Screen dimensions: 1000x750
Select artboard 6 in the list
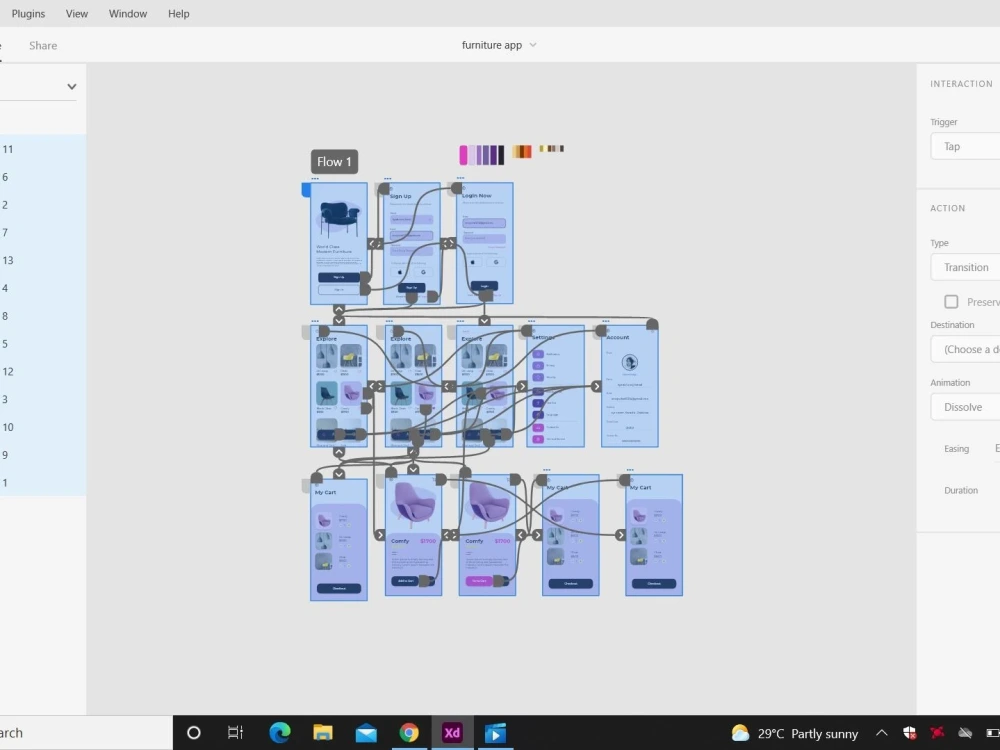(x=43, y=177)
